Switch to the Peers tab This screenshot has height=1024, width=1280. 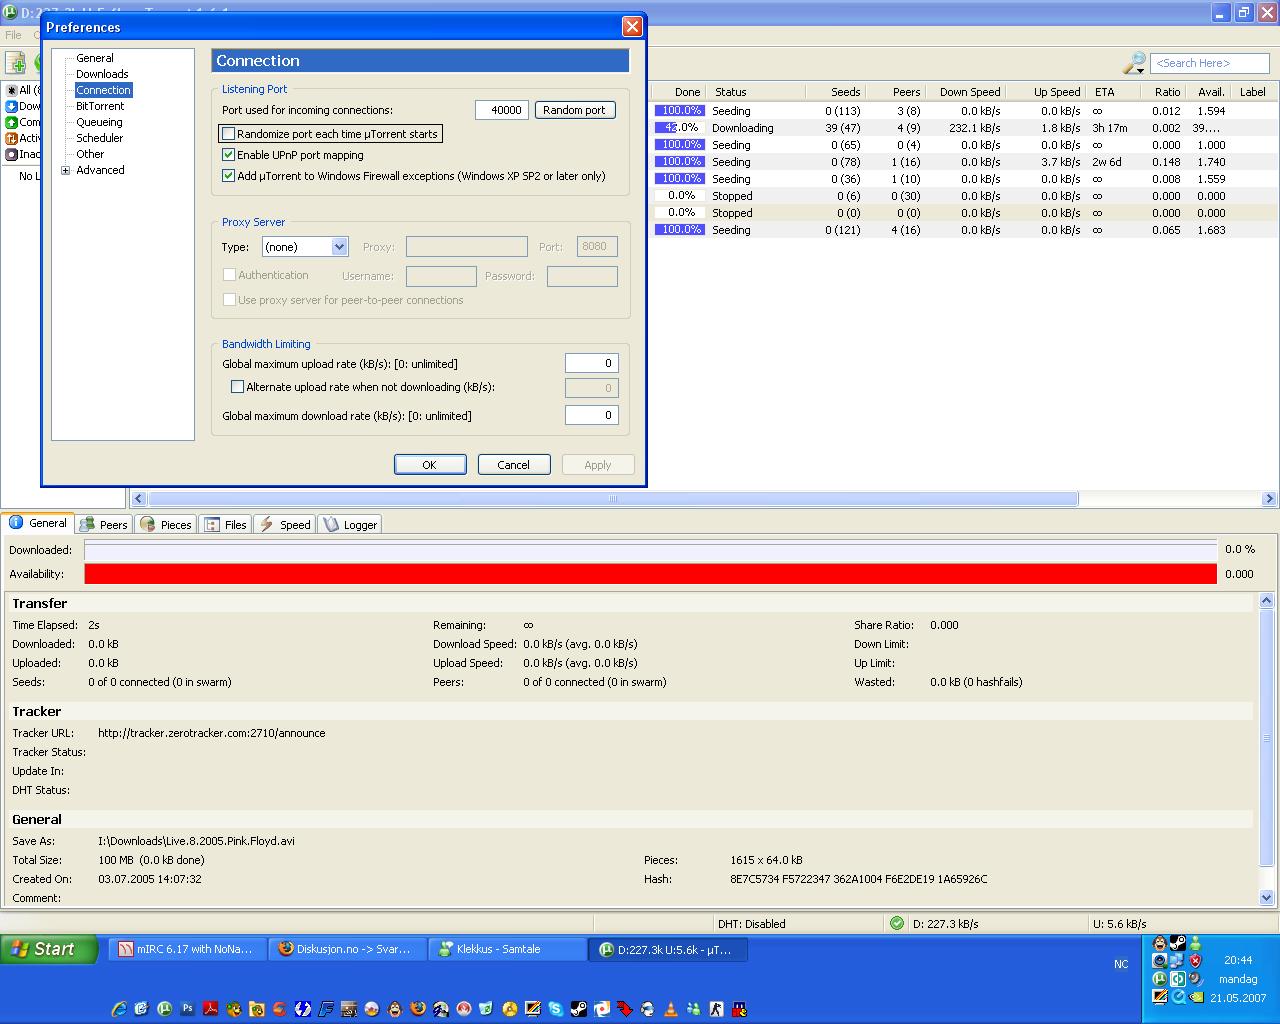tap(104, 524)
